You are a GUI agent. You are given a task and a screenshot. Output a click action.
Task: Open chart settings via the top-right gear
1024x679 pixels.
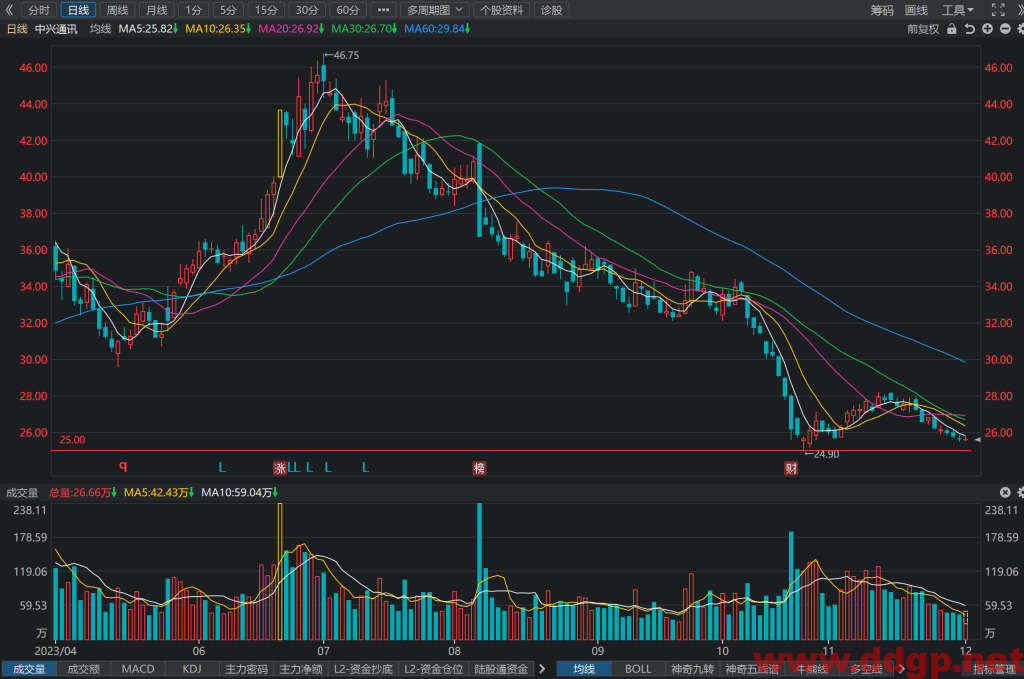[1020, 29]
